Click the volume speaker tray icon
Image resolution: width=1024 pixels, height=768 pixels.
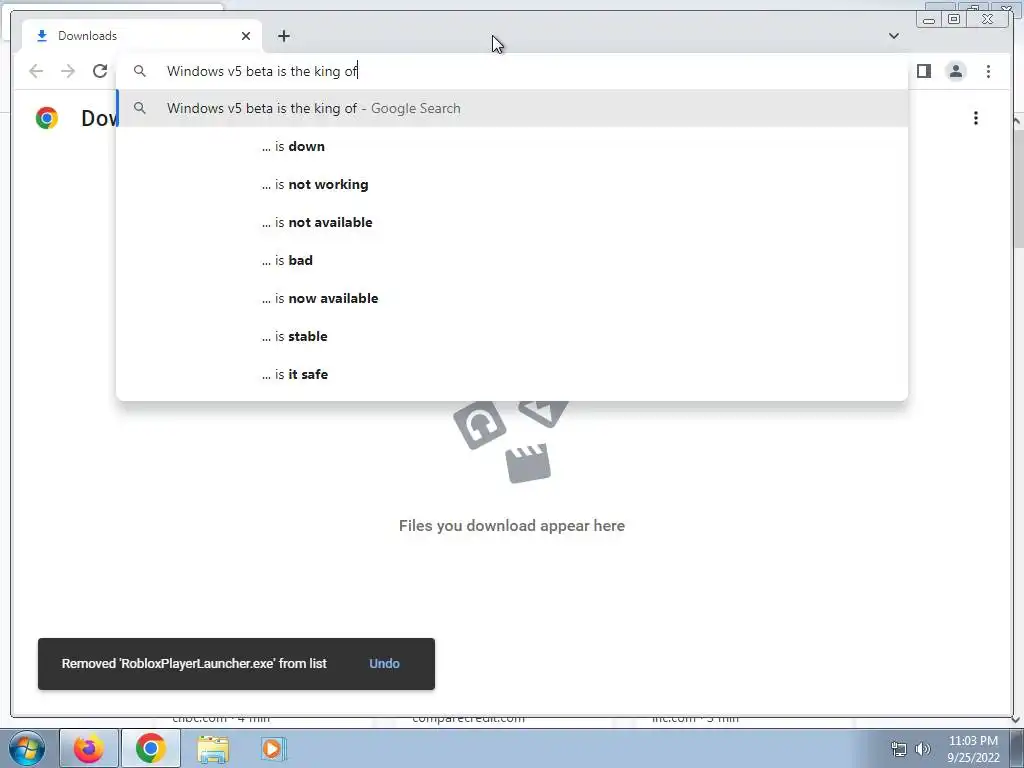click(923, 749)
